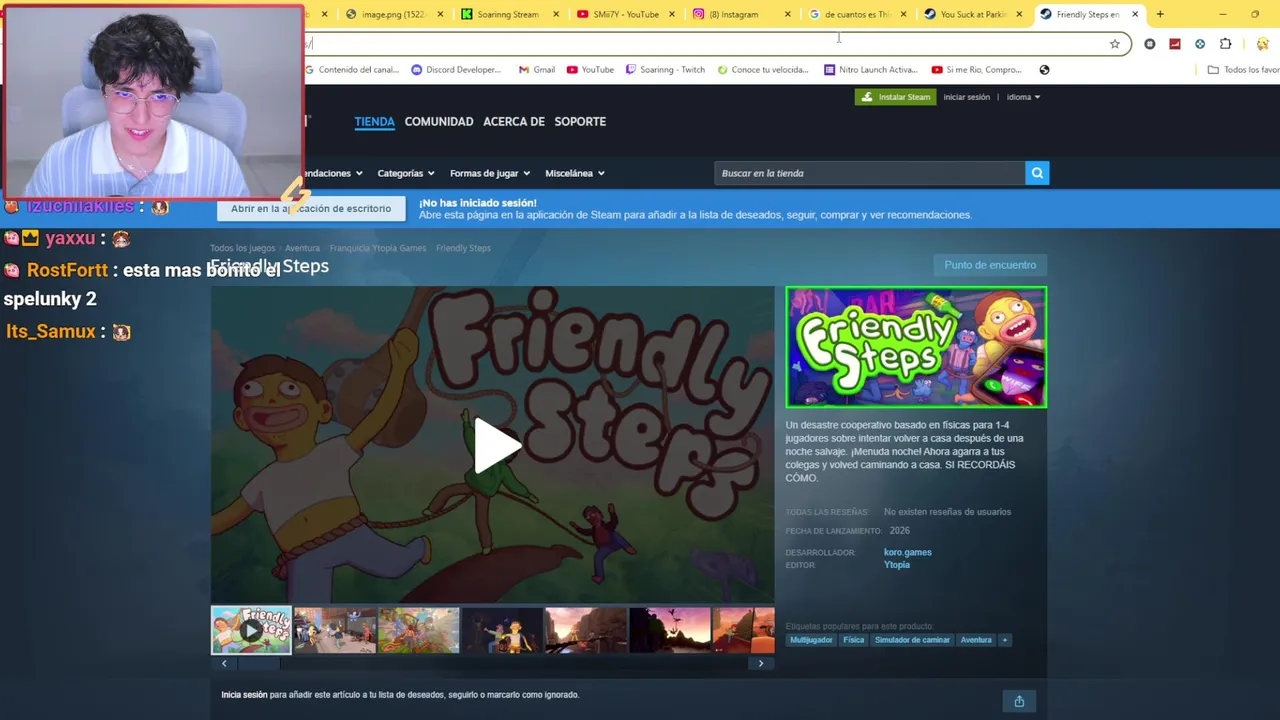Click the red extension icon in toolbar
1280x720 pixels.
click(1175, 44)
